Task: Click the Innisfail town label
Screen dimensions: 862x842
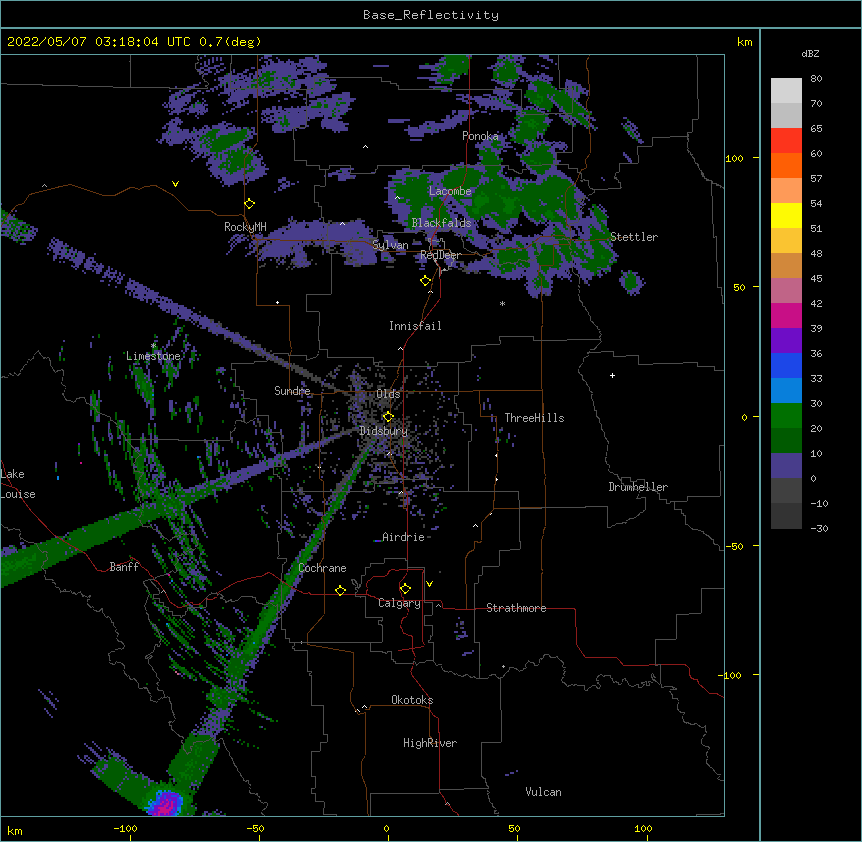Action: click(415, 326)
